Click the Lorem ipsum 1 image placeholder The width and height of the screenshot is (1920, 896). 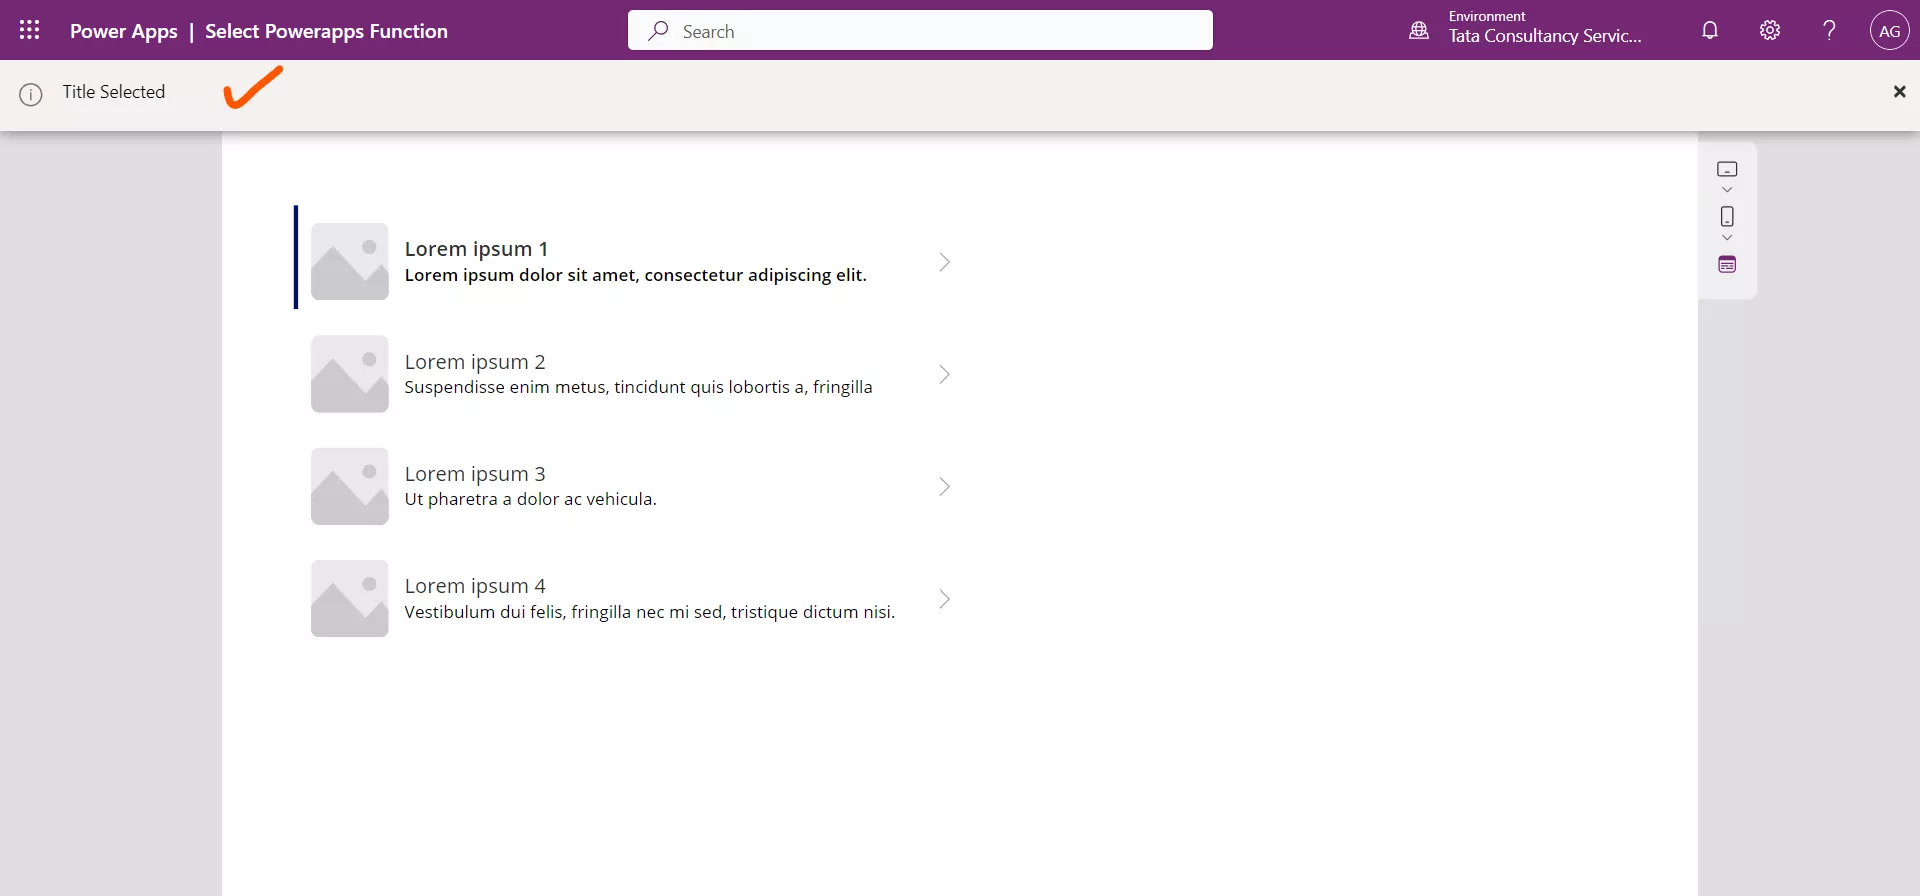click(x=350, y=262)
